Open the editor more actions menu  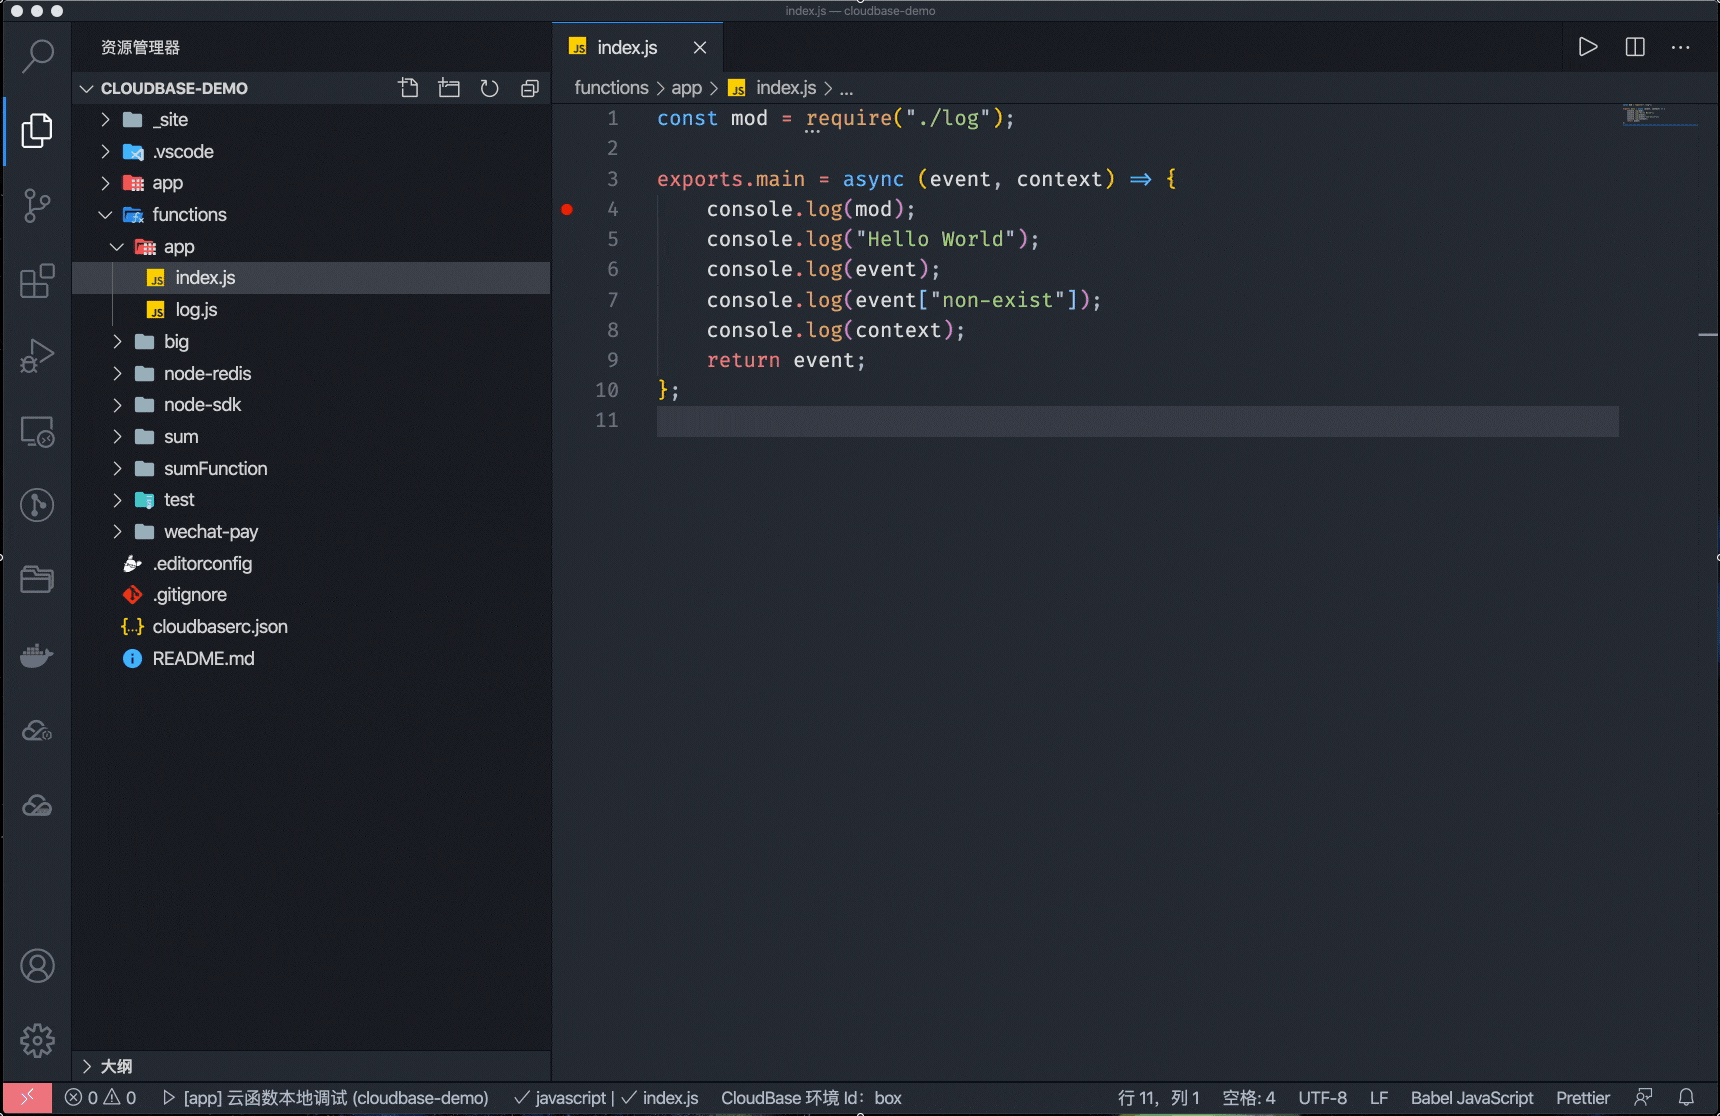click(1681, 47)
